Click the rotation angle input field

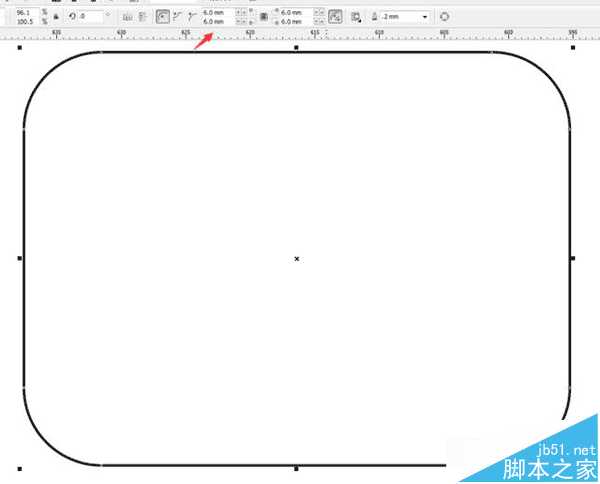(x=90, y=17)
